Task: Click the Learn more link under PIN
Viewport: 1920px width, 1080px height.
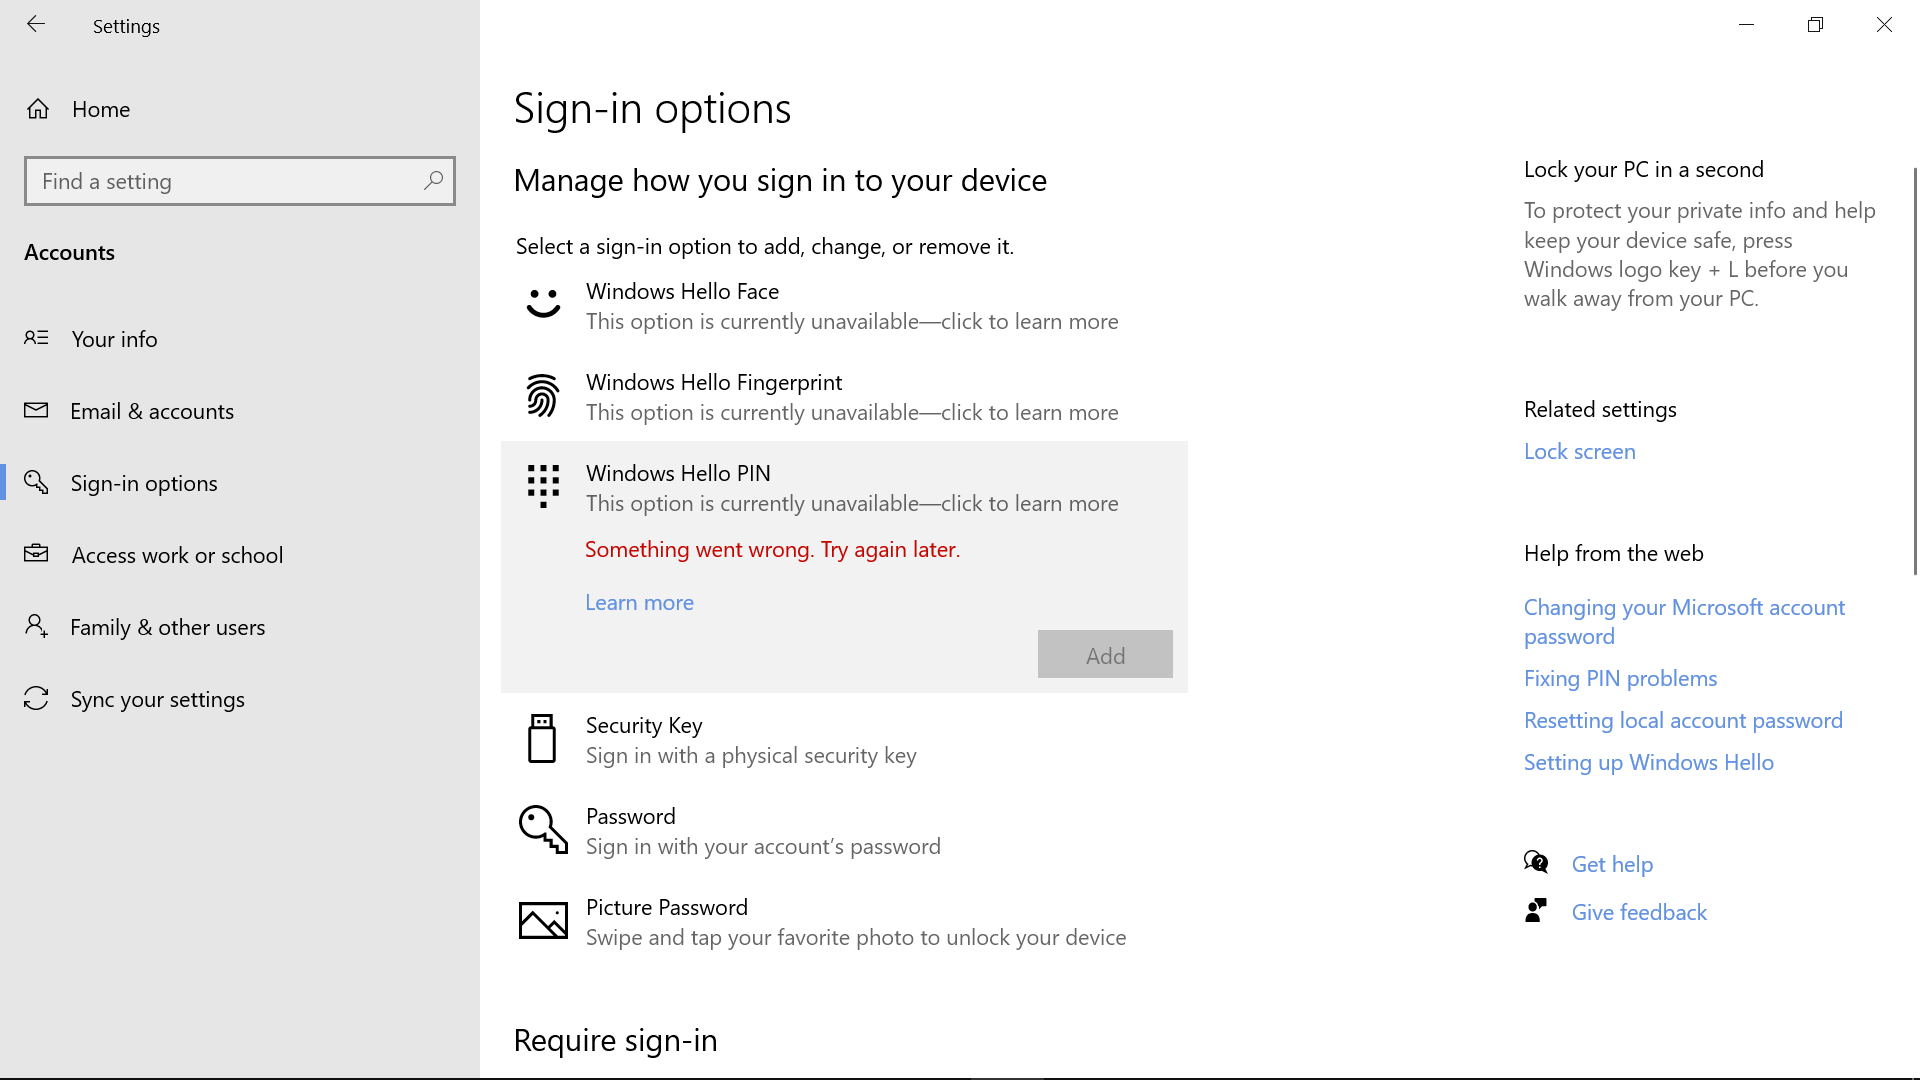Action: [x=639, y=602]
